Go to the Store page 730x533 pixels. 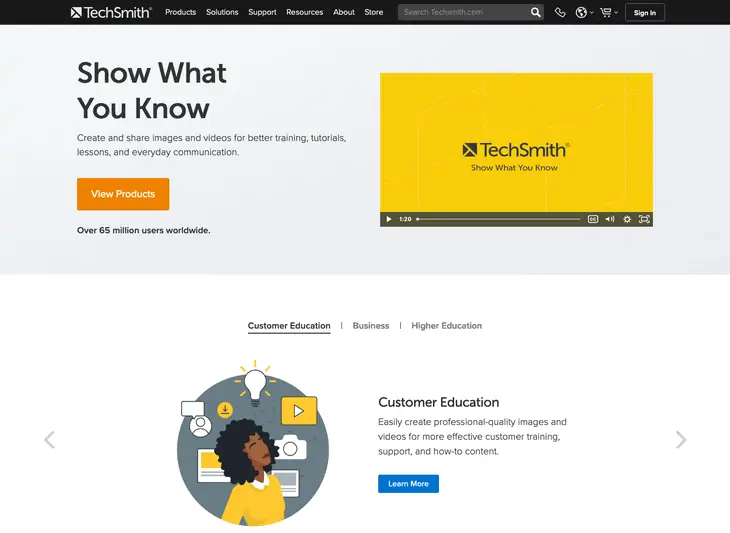[x=373, y=12]
